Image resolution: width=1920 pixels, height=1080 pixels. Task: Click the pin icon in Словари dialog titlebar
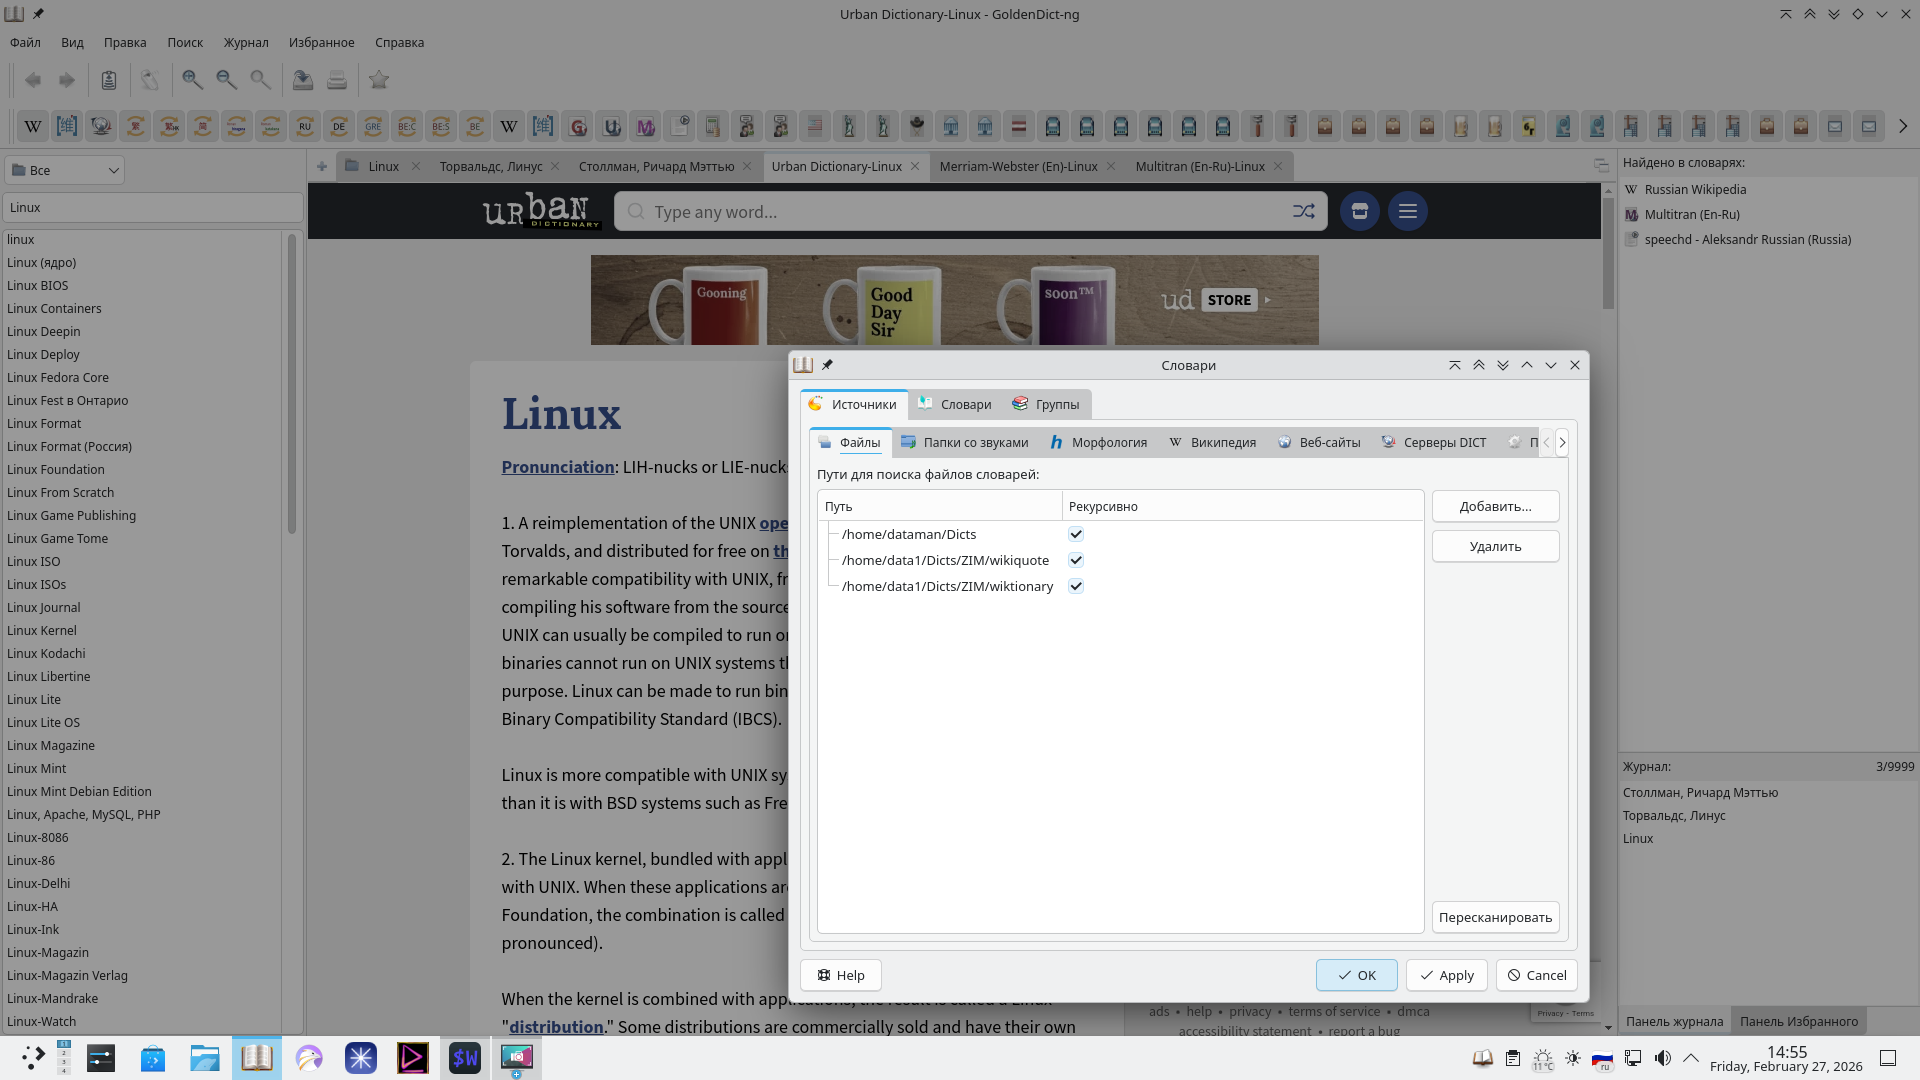(x=827, y=365)
